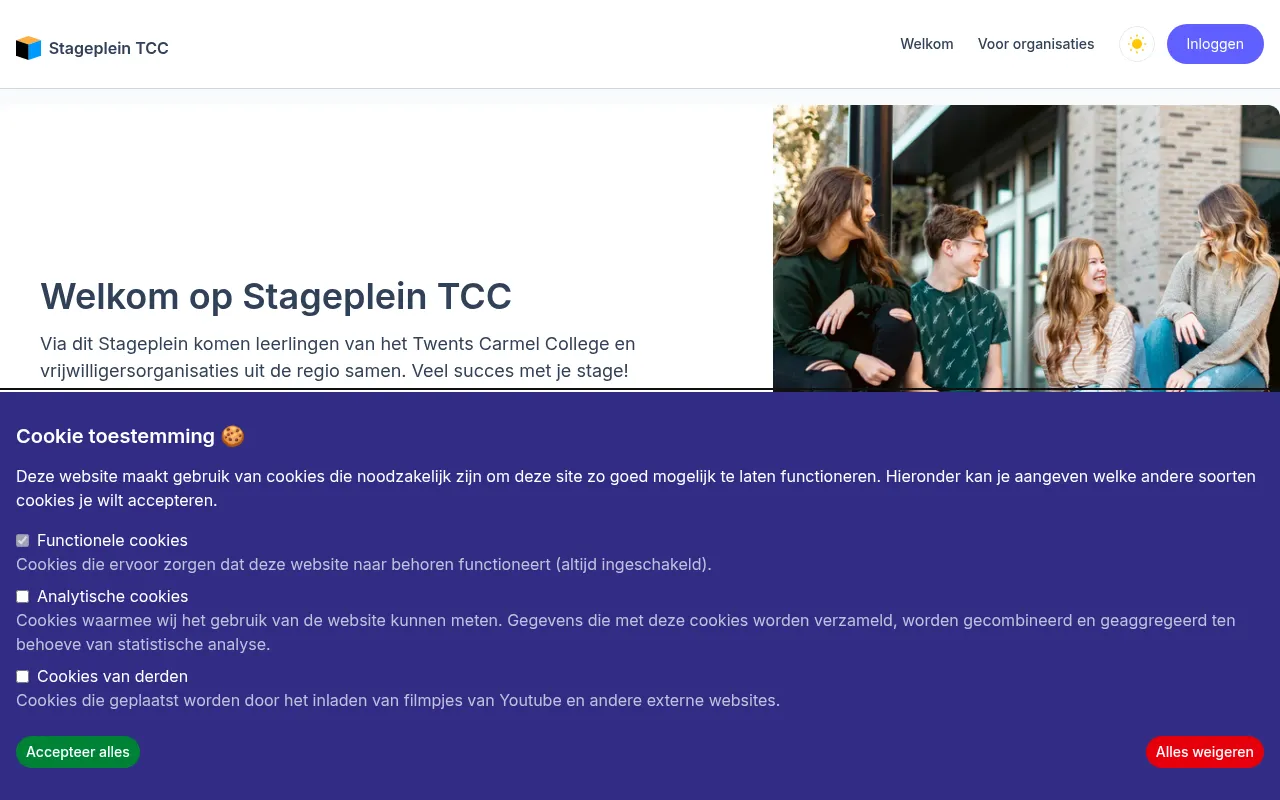This screenshot has width=1280, height=800.
Task: Click the green Accepteer alles button
Action: pyautogui.click(x=78, y=752)
